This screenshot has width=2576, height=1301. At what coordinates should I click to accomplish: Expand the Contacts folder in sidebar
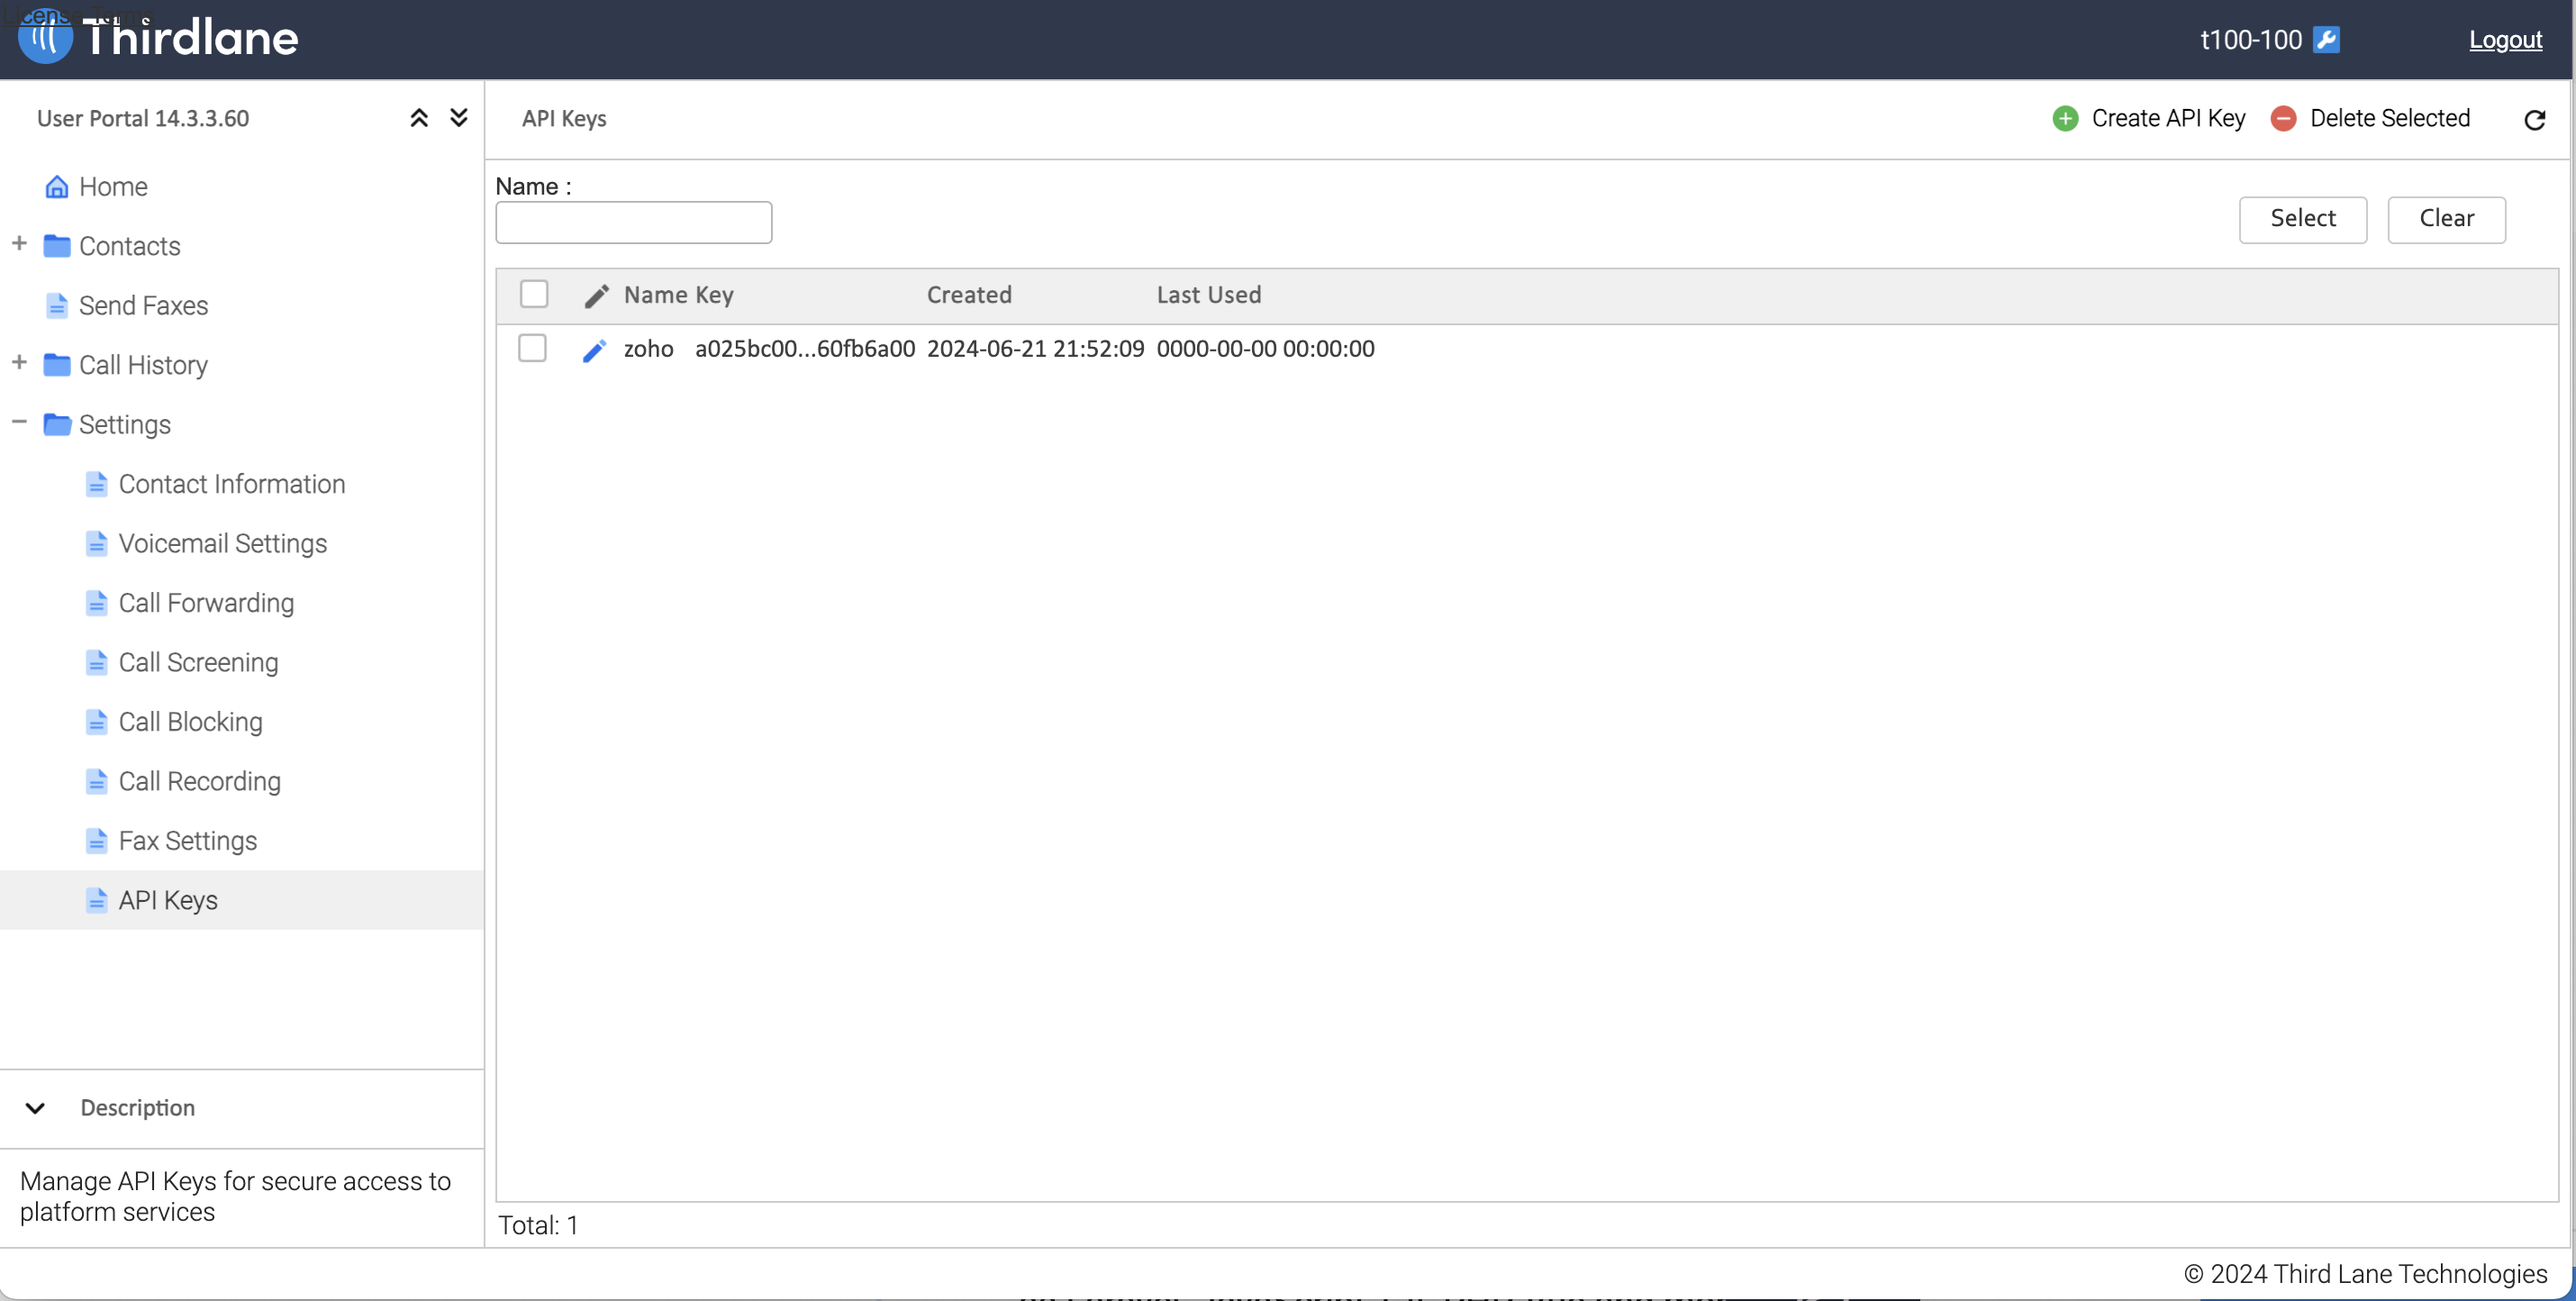pyautogui.click(x=19, y=244)
